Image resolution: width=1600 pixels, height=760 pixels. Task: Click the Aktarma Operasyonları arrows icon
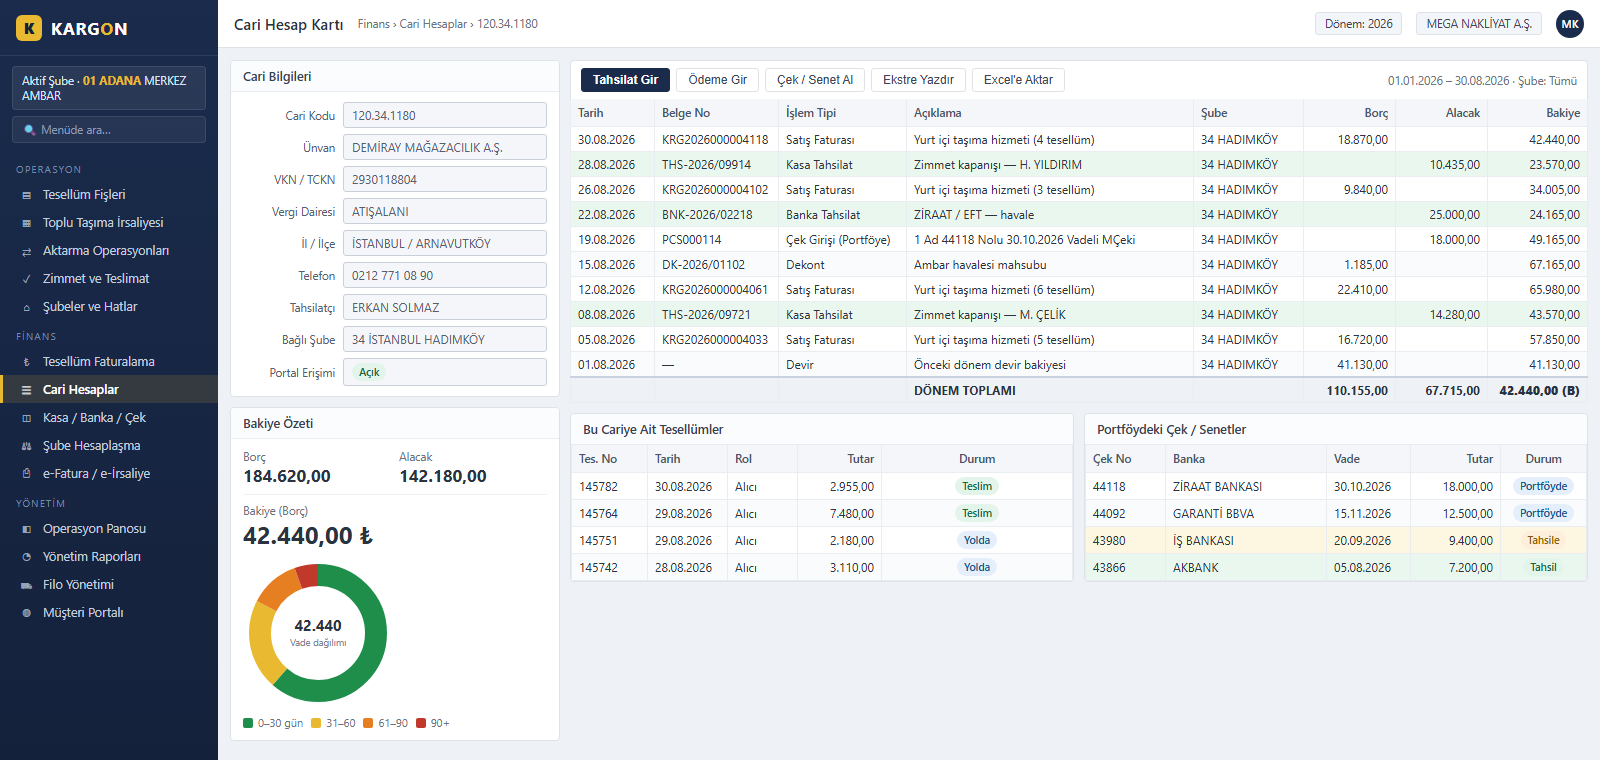[x=27, y=251]
